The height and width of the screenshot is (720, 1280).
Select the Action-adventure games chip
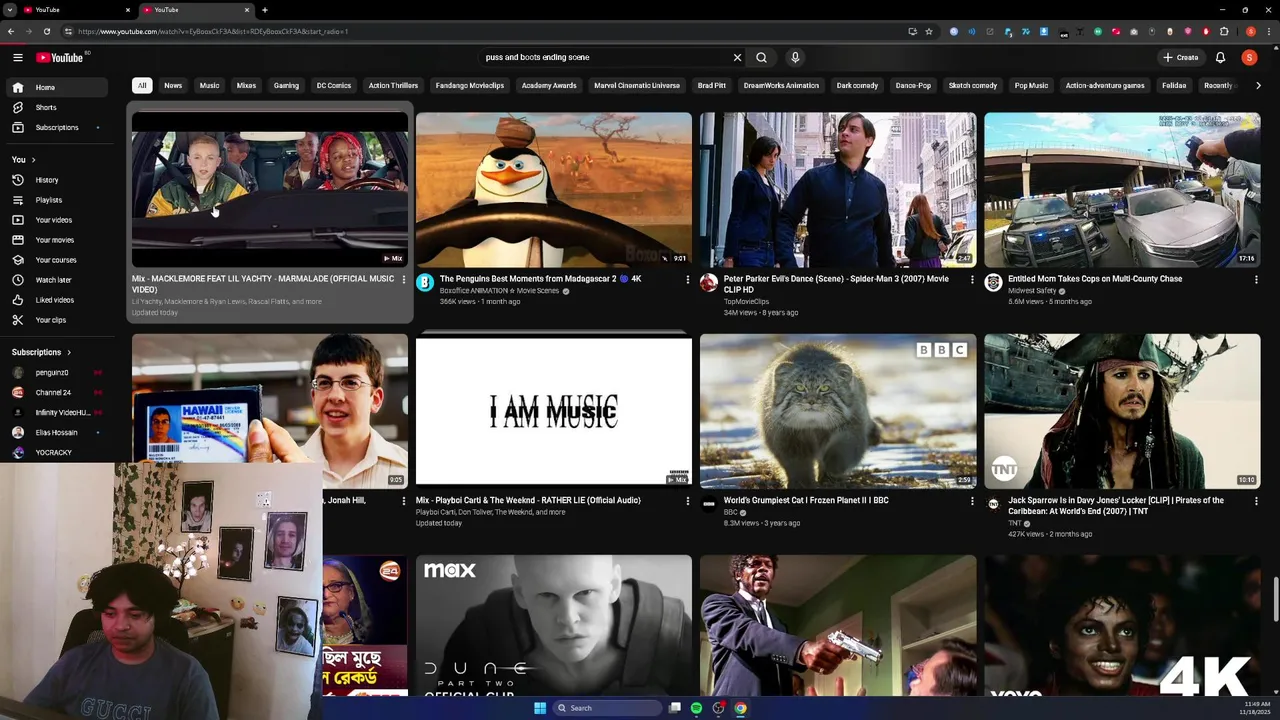(1105, 85)
